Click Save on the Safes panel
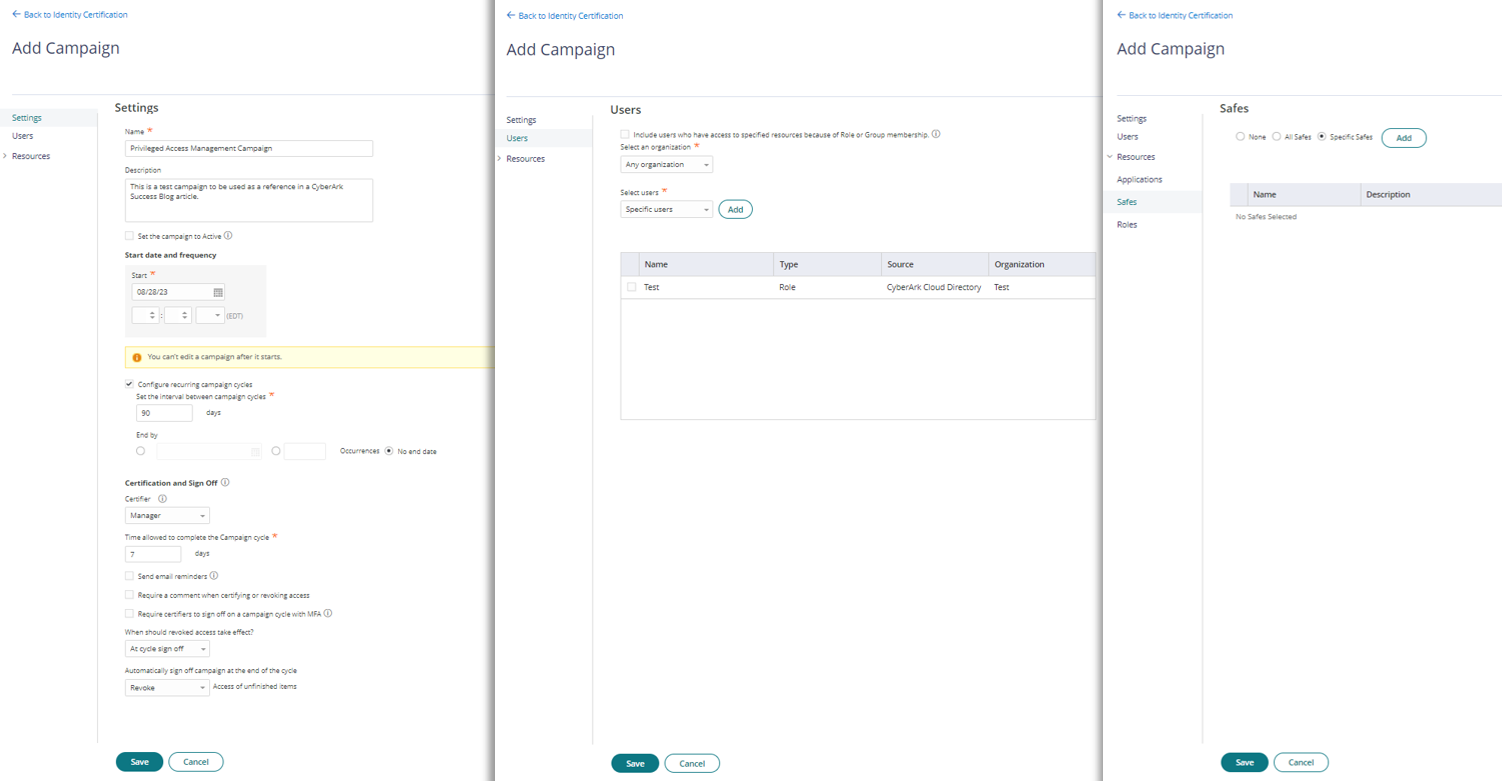The height and width of the screenshot is (781, 1502). (1244, 762)
